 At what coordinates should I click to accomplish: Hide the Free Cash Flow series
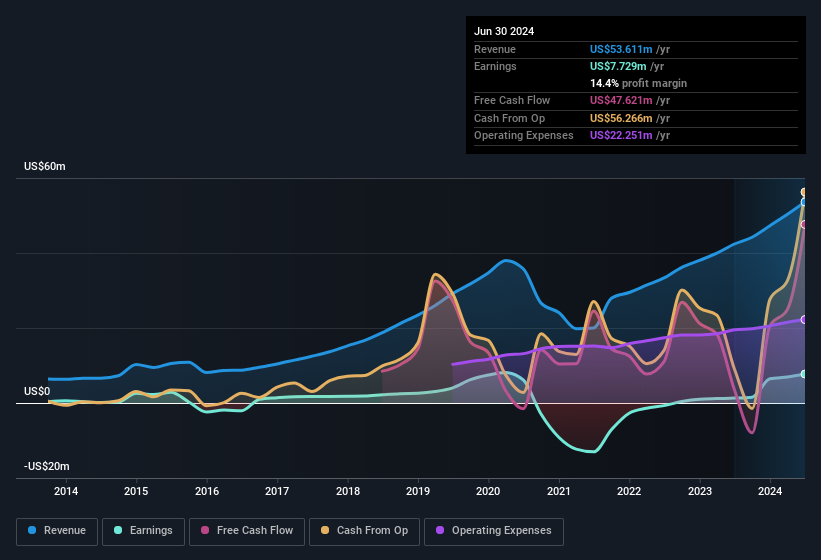[x=247, y=531]
